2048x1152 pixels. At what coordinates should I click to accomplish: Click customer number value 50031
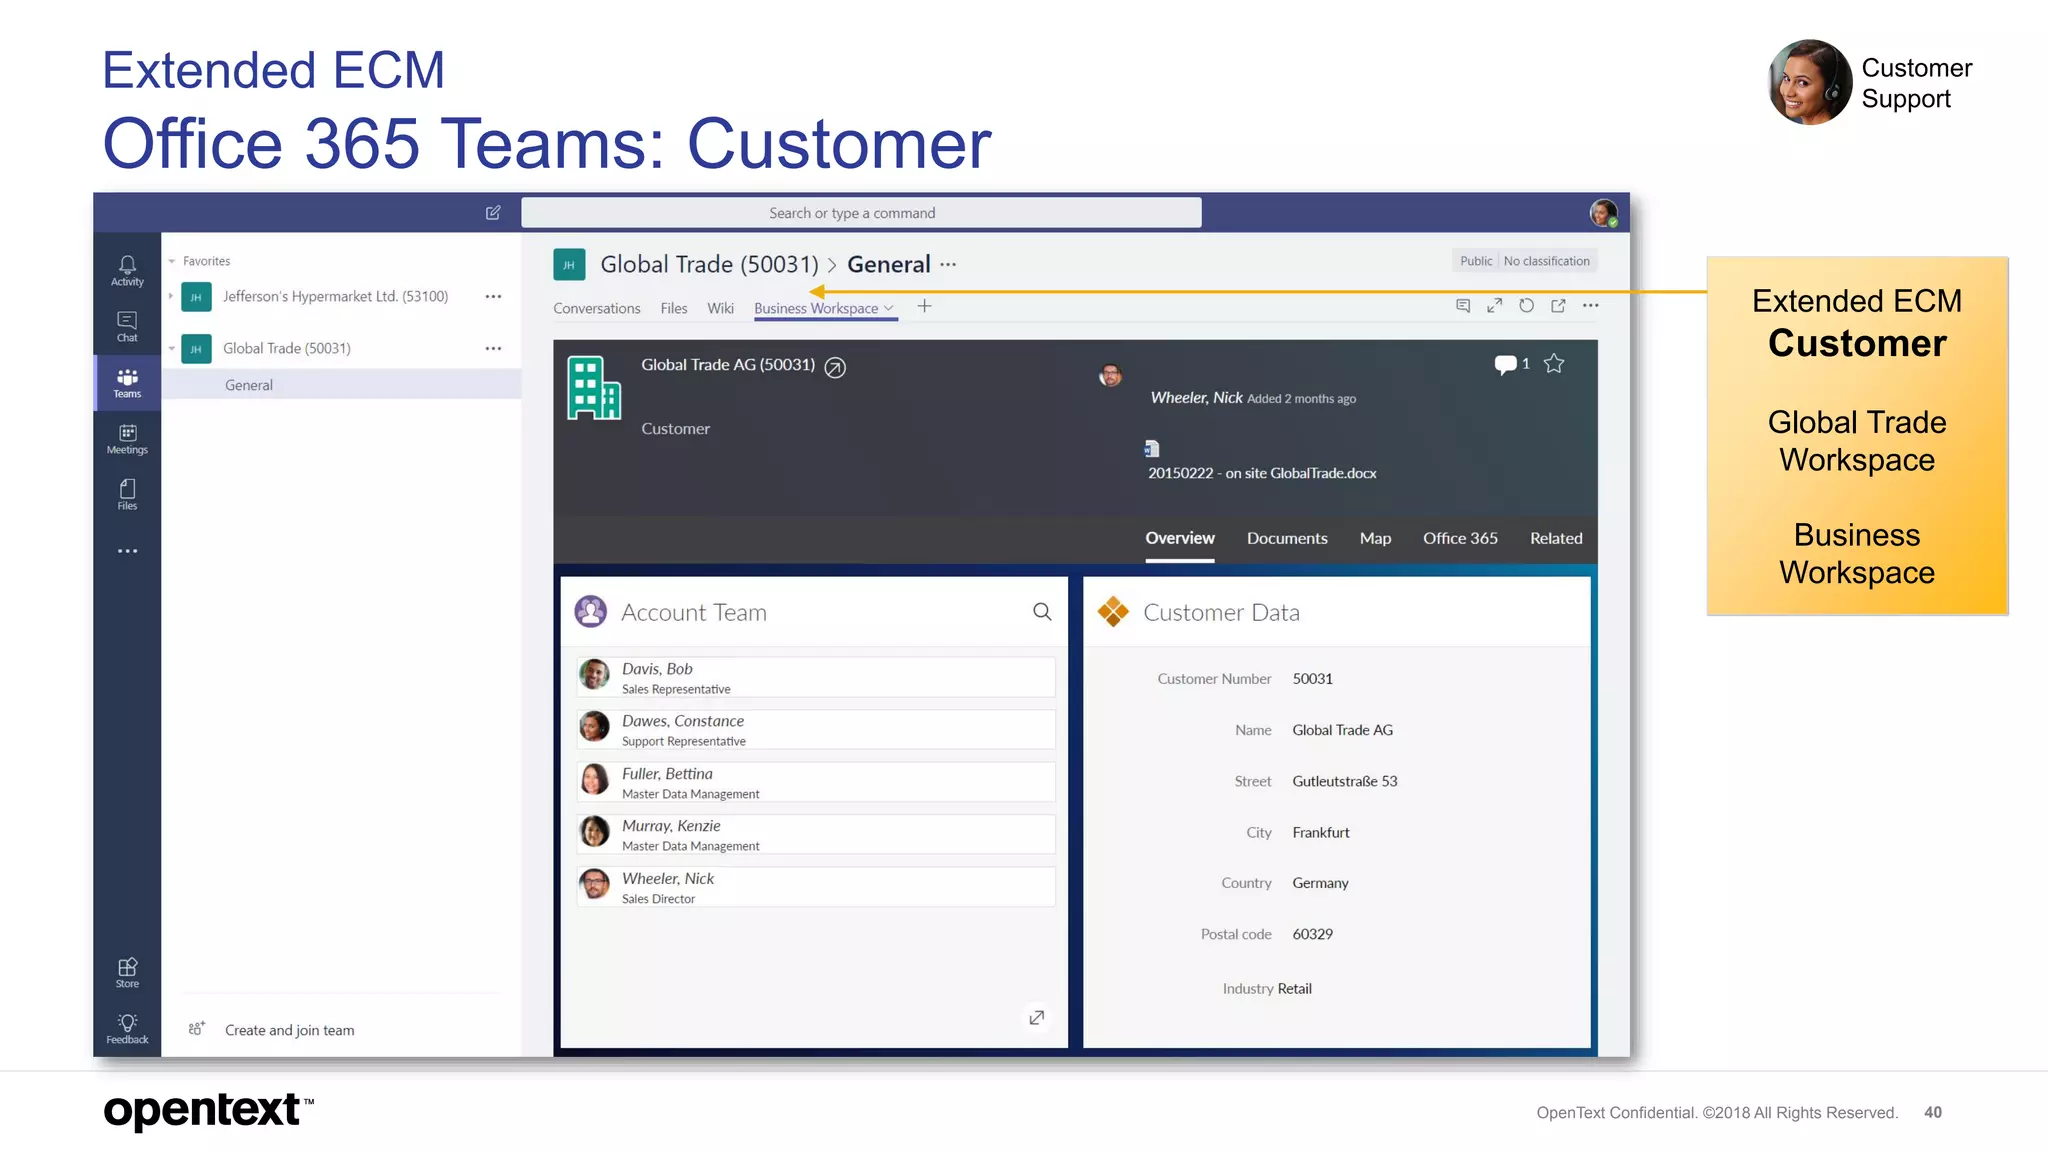coord(1312,679)
